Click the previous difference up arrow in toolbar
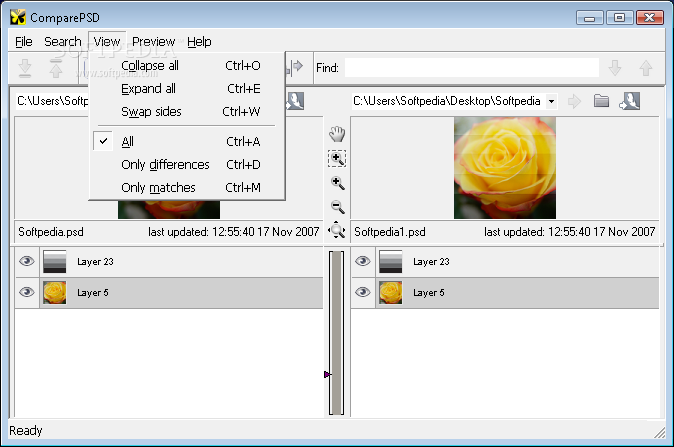 click(56, 68)
